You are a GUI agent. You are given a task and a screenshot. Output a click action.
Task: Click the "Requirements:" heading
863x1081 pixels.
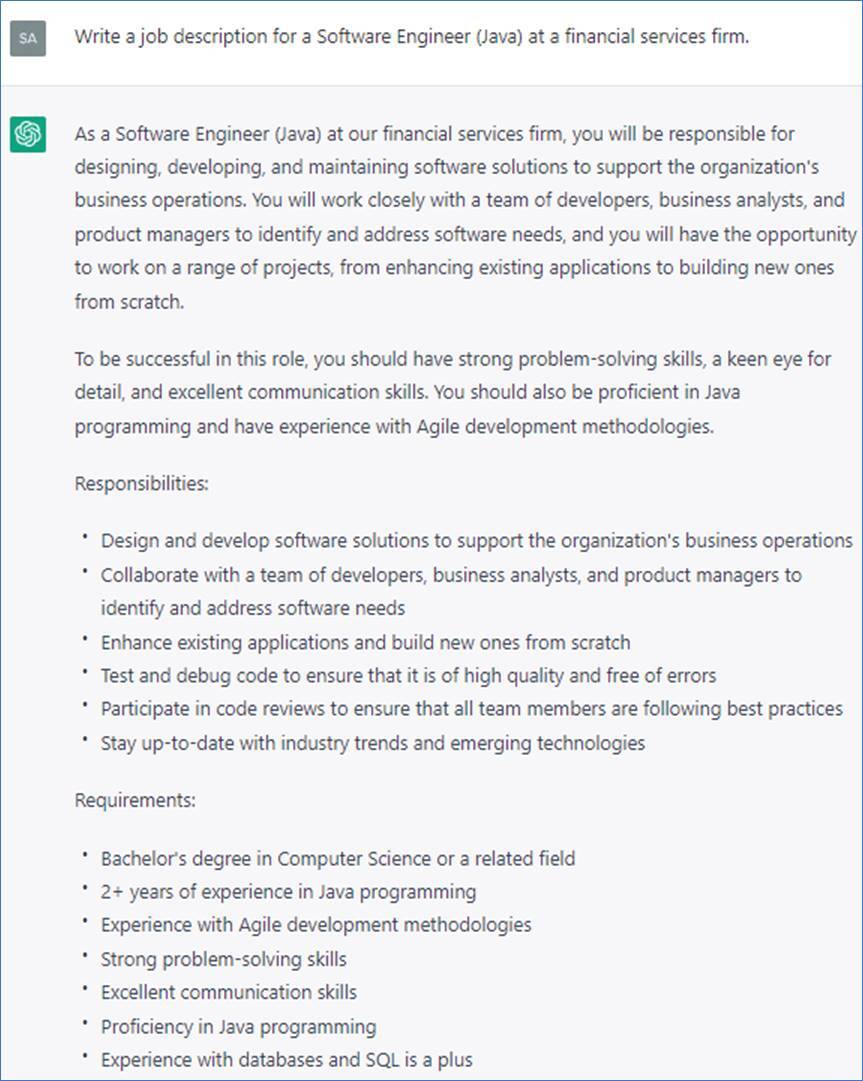pyautogui.click(x=135, y=800)
